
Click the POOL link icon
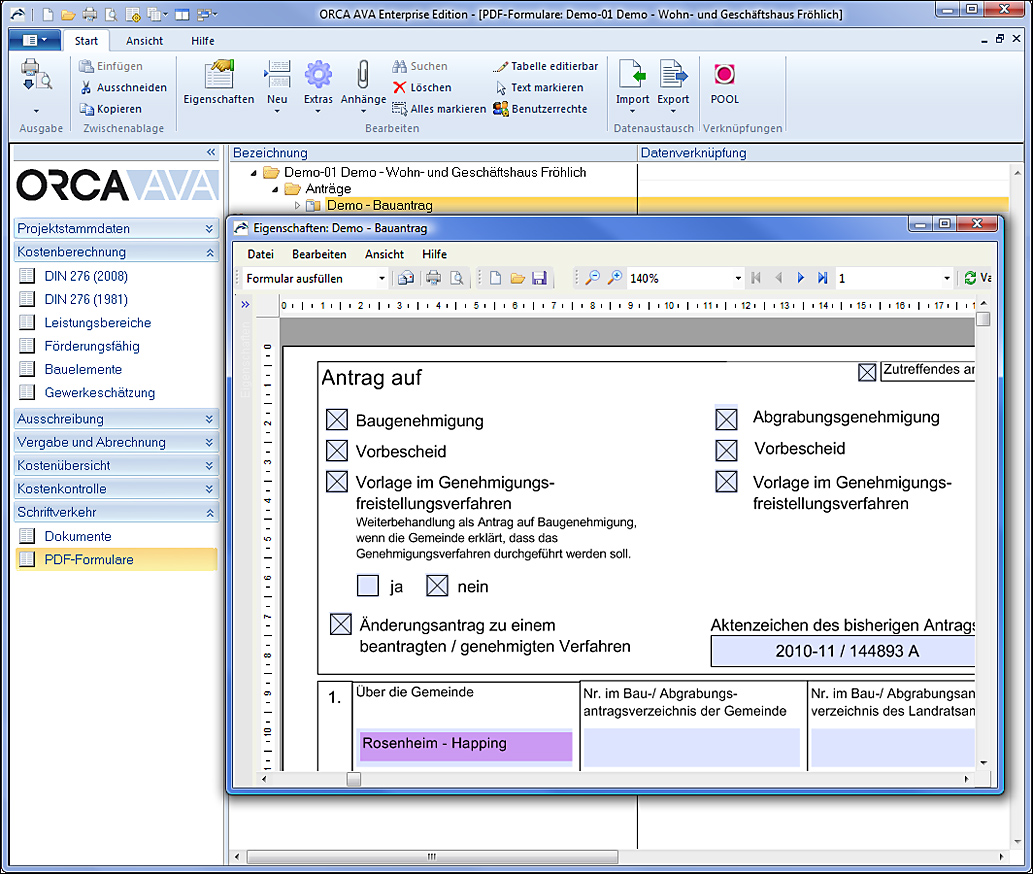(x=724, y=78)
